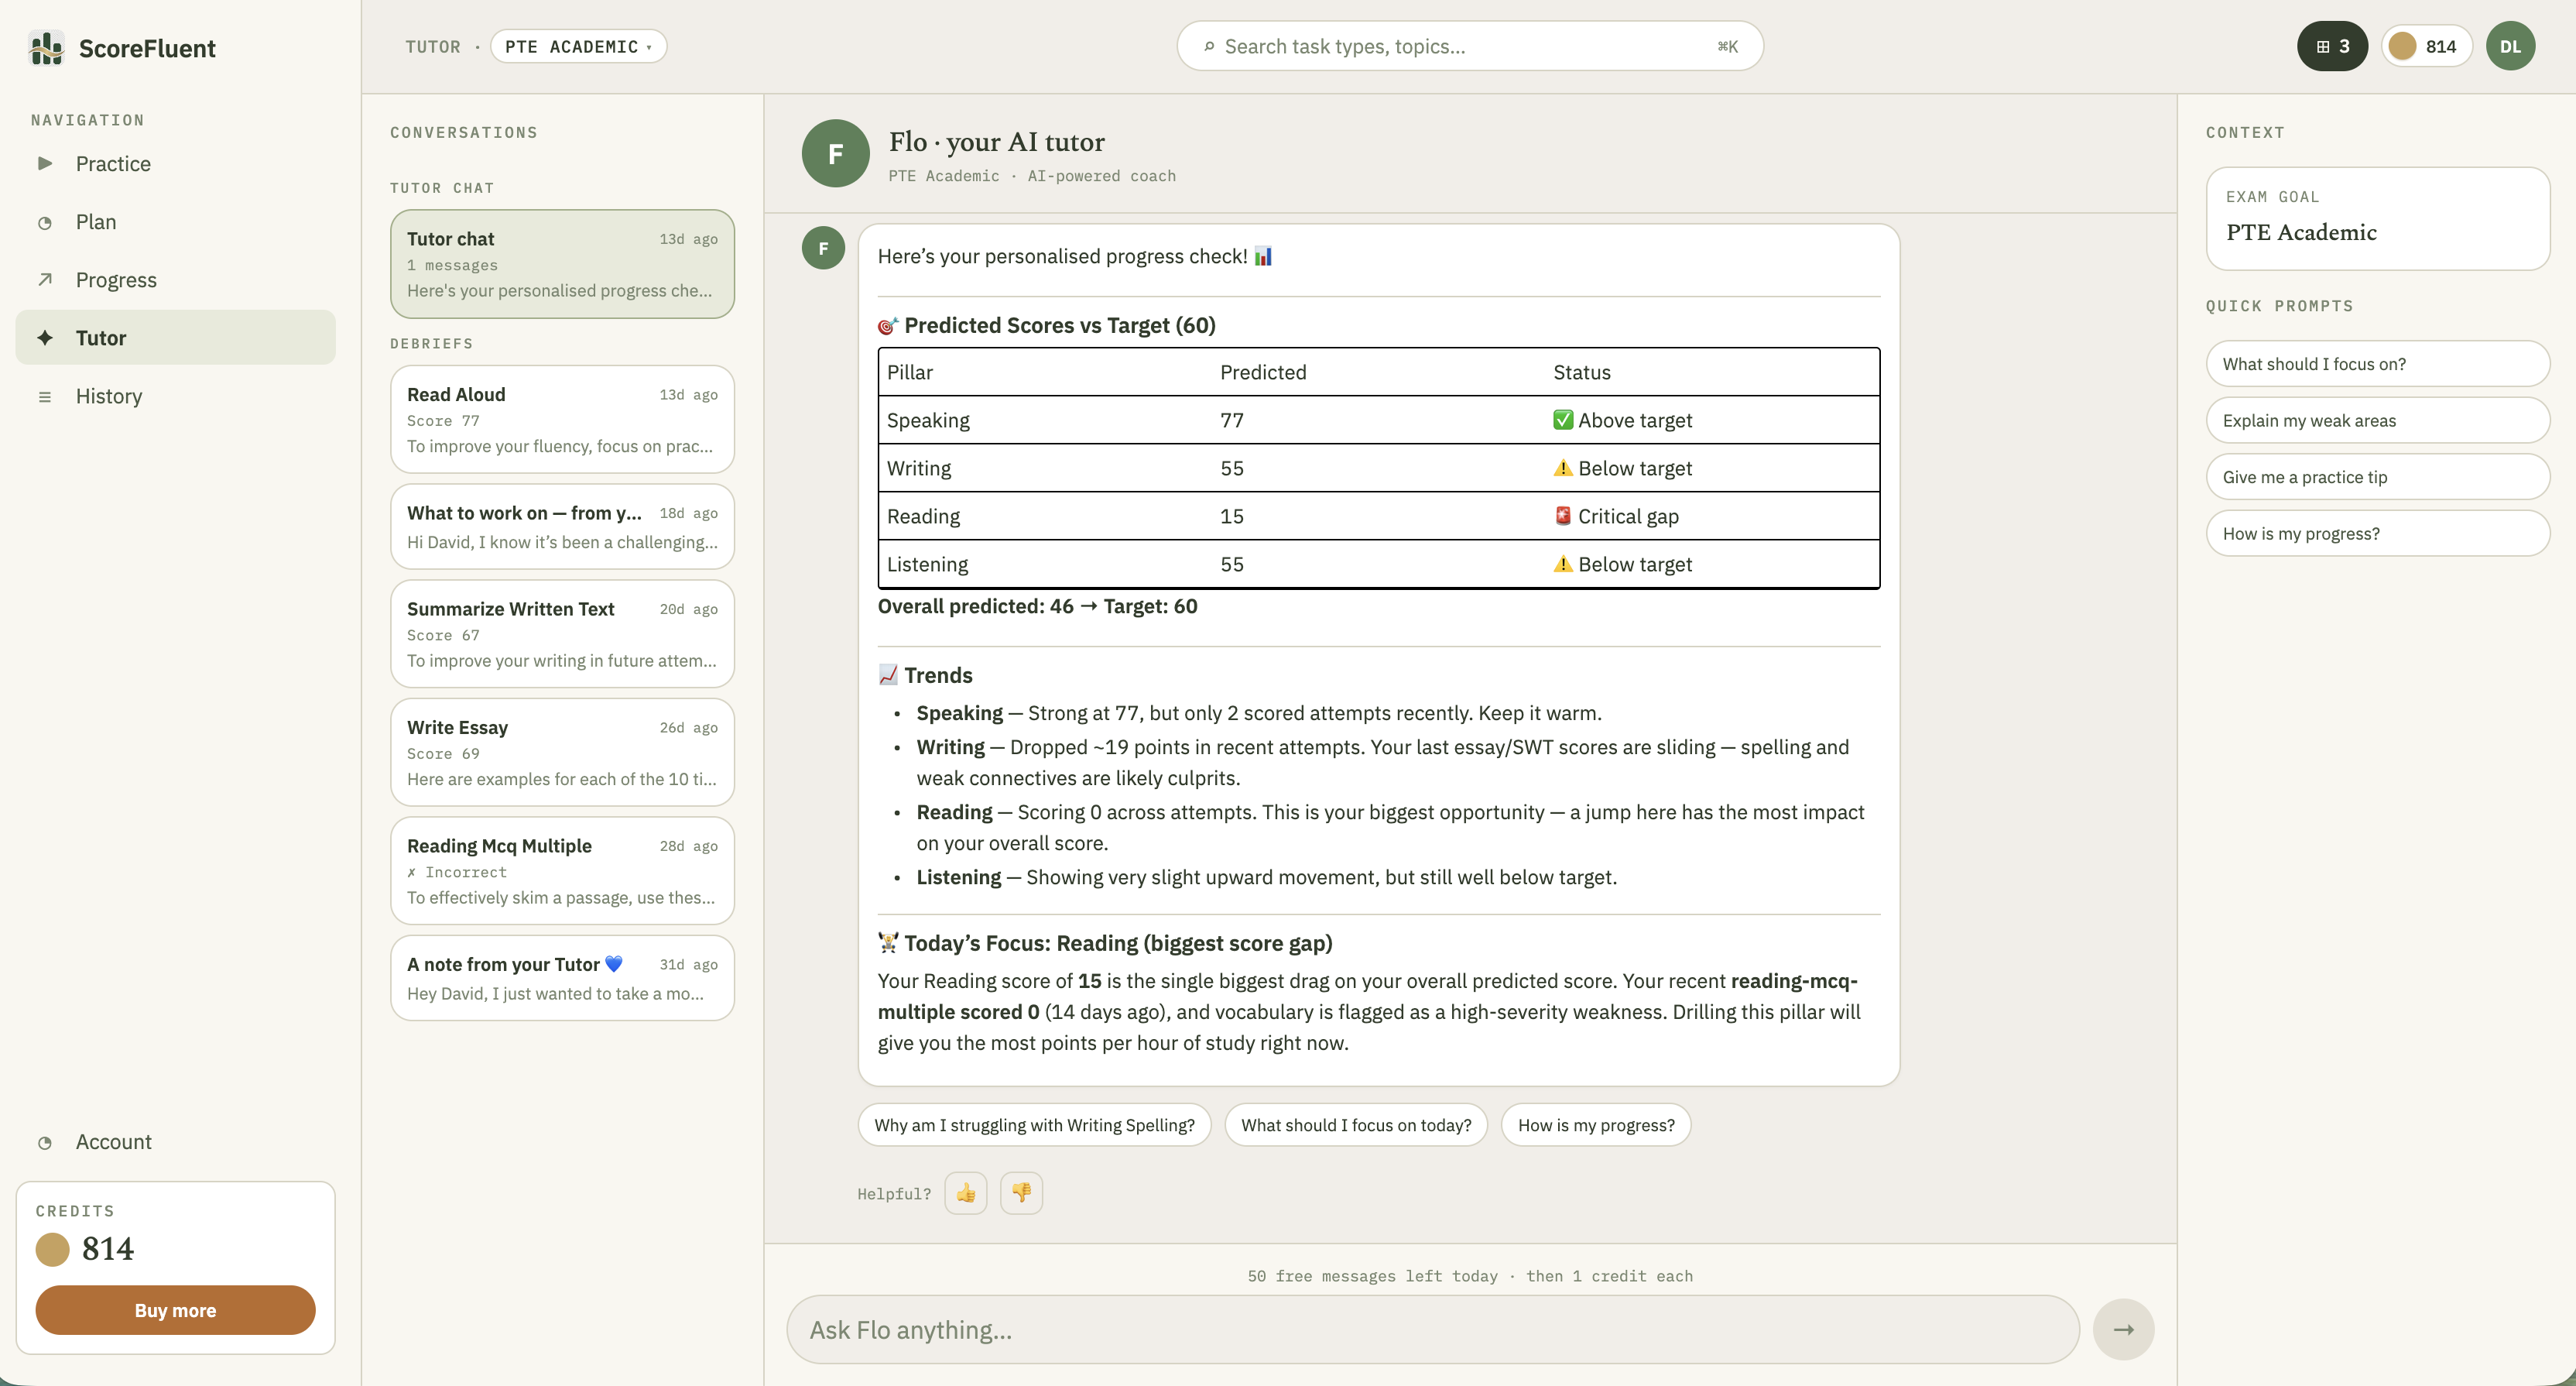Image resolution: width=2576 pixels, height=1386 pixels.
Task: Click the small F avatar beside the message
Action: coord(823,248)
